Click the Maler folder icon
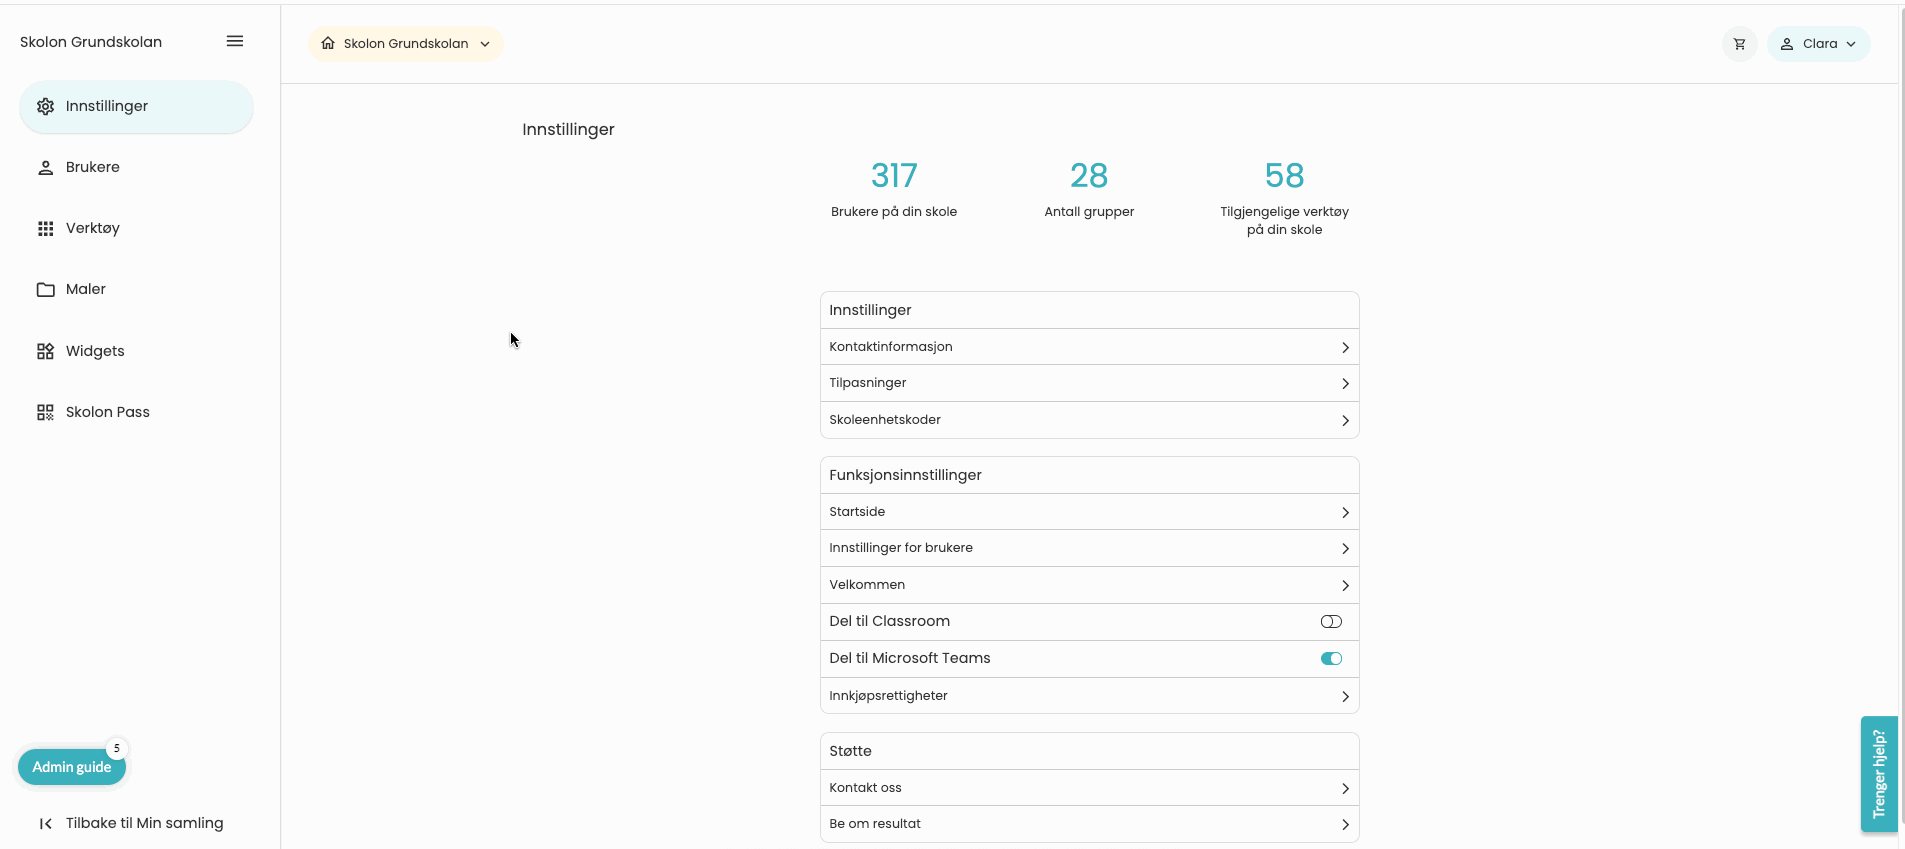 pyautogui.click(x=45, y=290)
